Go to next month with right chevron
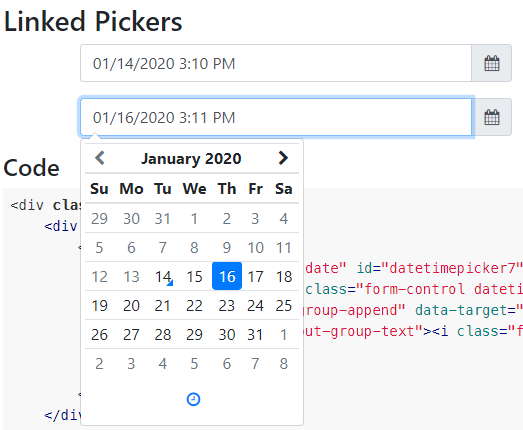Screen dimensions: 523x430 [x=283, y=158]
